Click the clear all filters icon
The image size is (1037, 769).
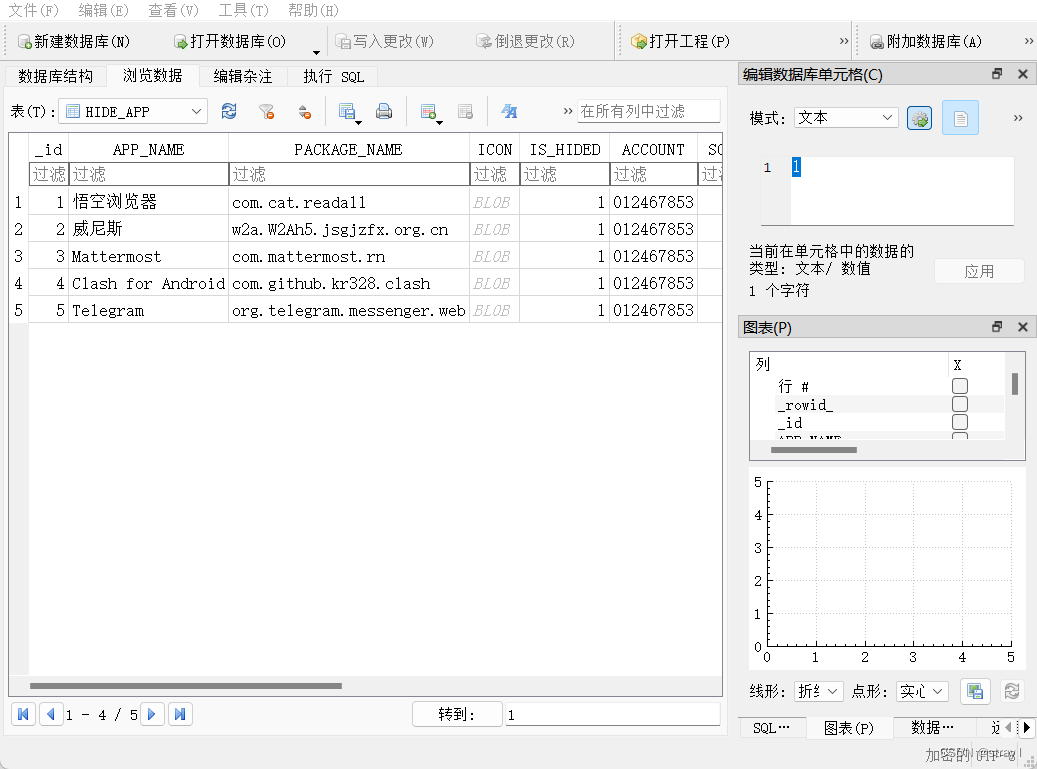[267, 112]
